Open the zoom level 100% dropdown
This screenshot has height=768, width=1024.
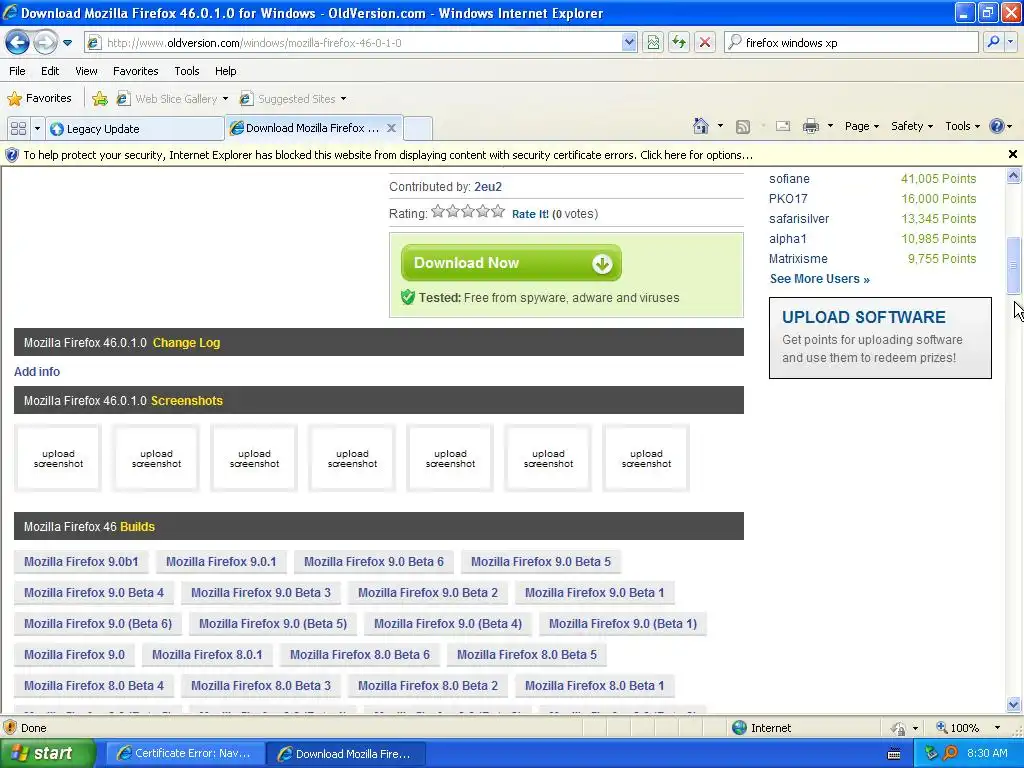click(997, 728)
